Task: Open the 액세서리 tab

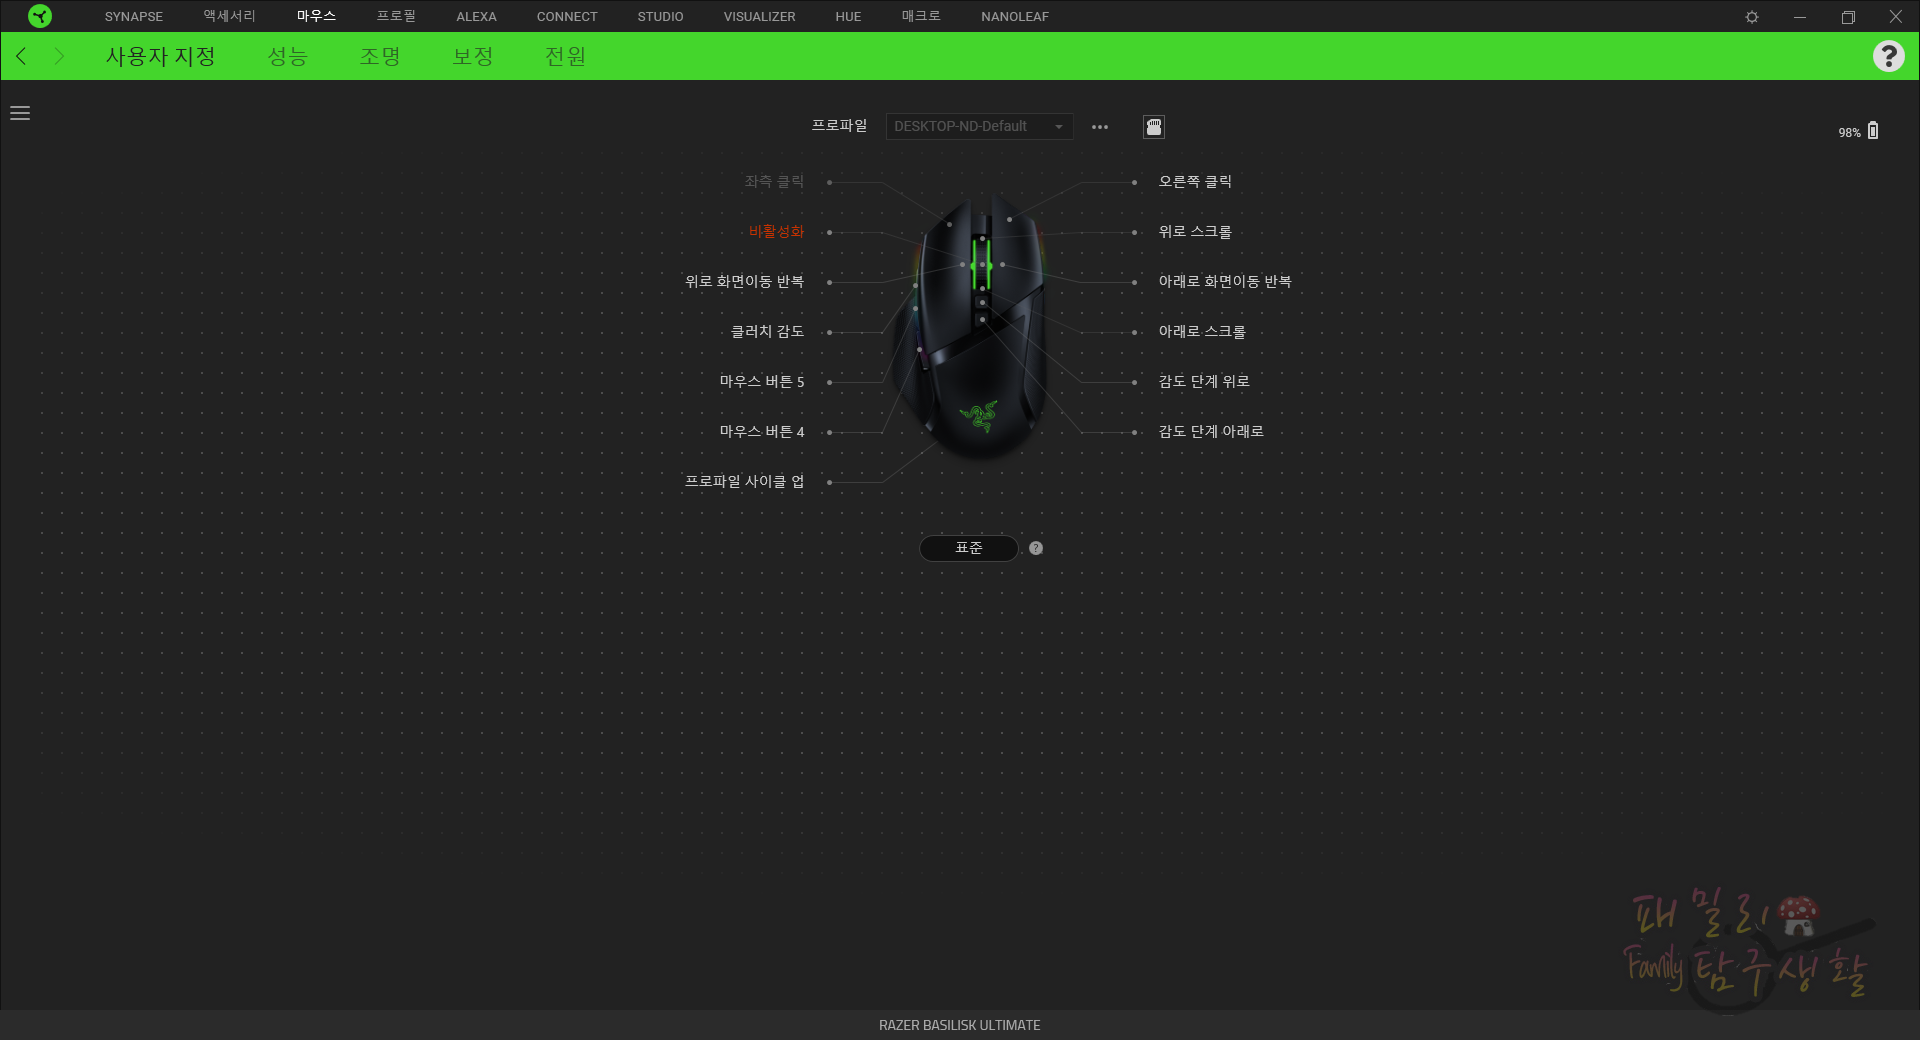Action: tap(230, 17)
